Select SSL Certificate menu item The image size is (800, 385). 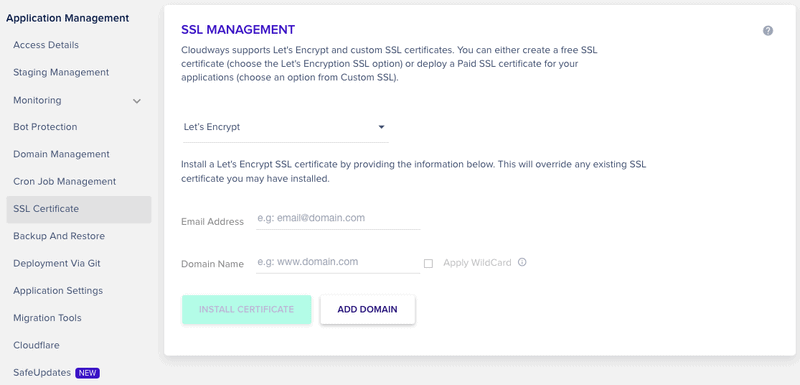[x=79, y=209]
